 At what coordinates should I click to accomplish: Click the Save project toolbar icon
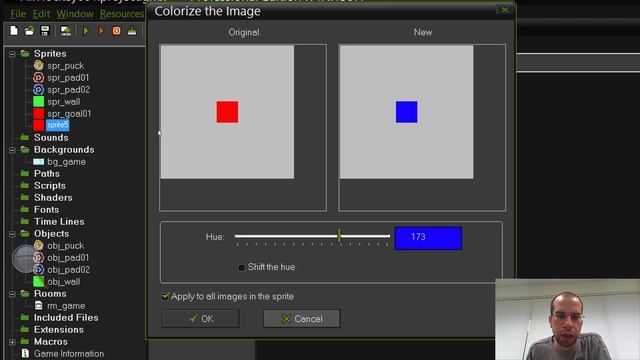pos(45,31)
